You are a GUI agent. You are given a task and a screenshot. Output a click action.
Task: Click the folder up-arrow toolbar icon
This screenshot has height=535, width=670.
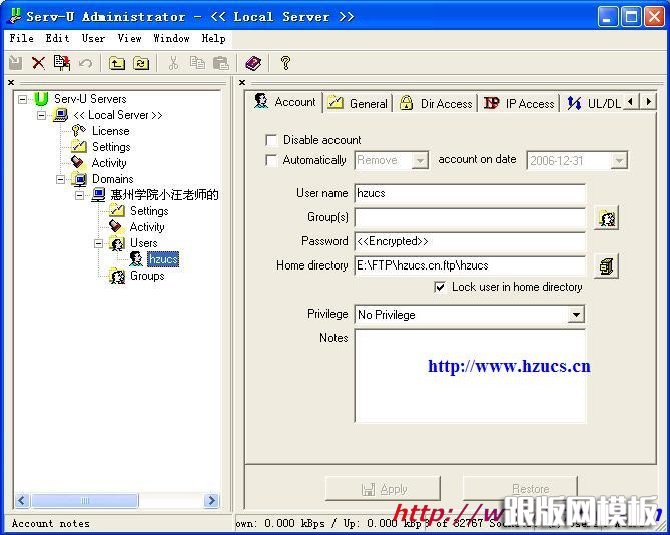[x=117, y=63]
